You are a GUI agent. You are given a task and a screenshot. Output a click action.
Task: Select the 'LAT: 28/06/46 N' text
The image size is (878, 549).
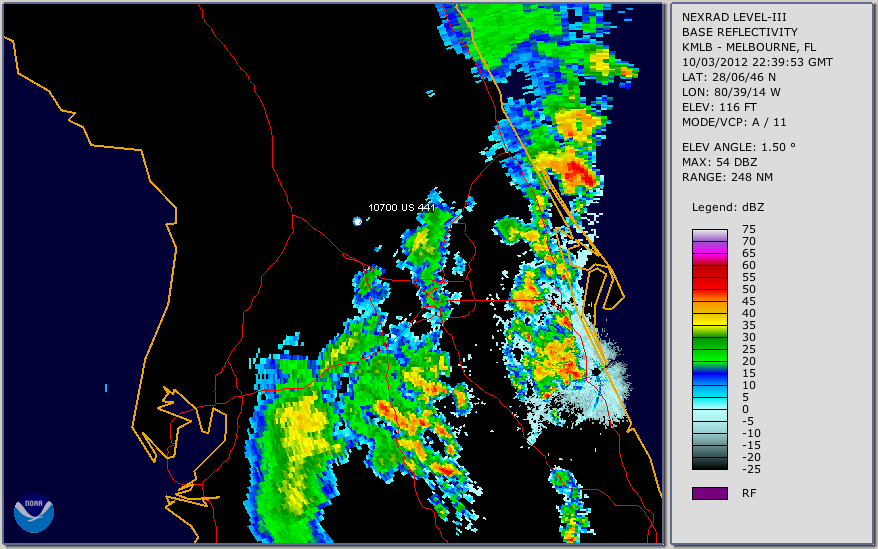tap(728, 77)
